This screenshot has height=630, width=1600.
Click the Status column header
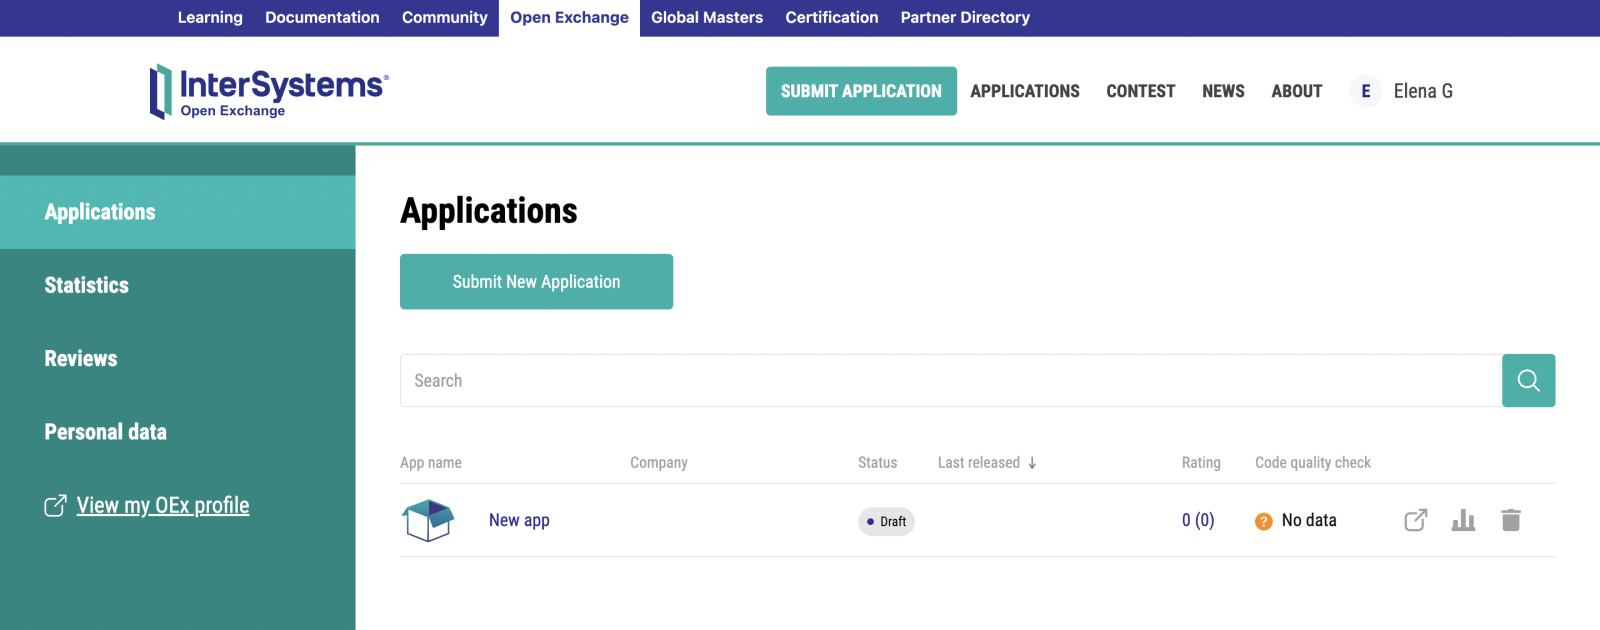877,463
